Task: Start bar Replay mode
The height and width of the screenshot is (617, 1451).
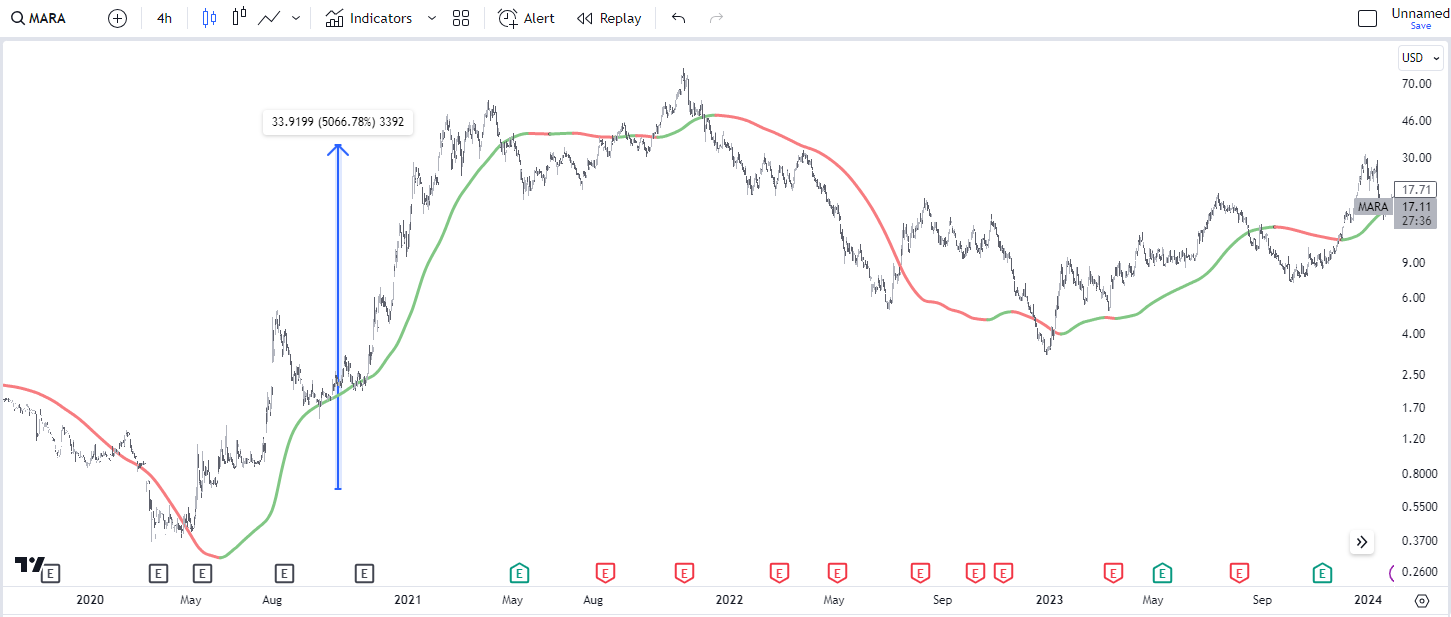Action: pyautogui.click(x=609, y=18)
